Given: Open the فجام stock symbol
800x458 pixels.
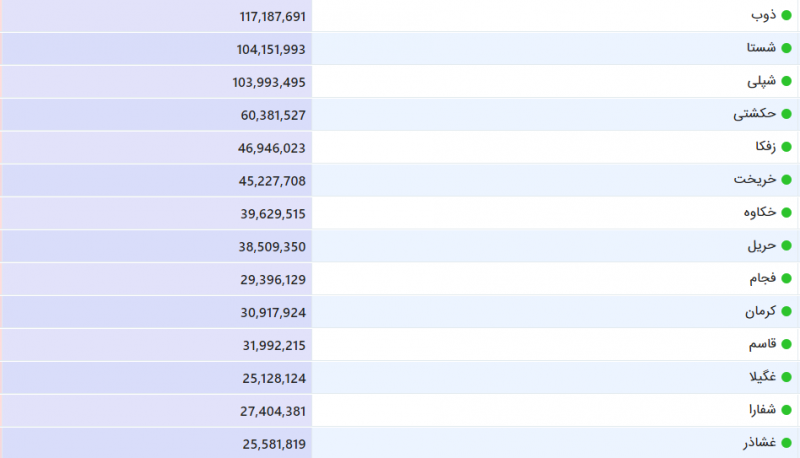Looking at the screenshot, I should 762,278.
